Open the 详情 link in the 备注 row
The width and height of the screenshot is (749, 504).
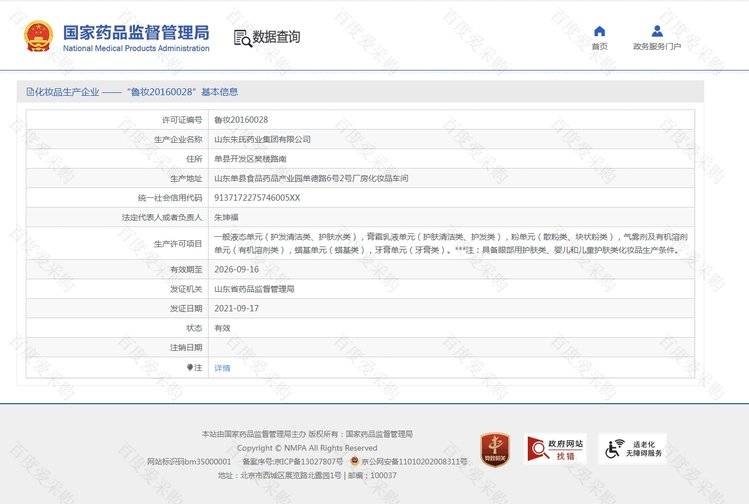[222, 368]
